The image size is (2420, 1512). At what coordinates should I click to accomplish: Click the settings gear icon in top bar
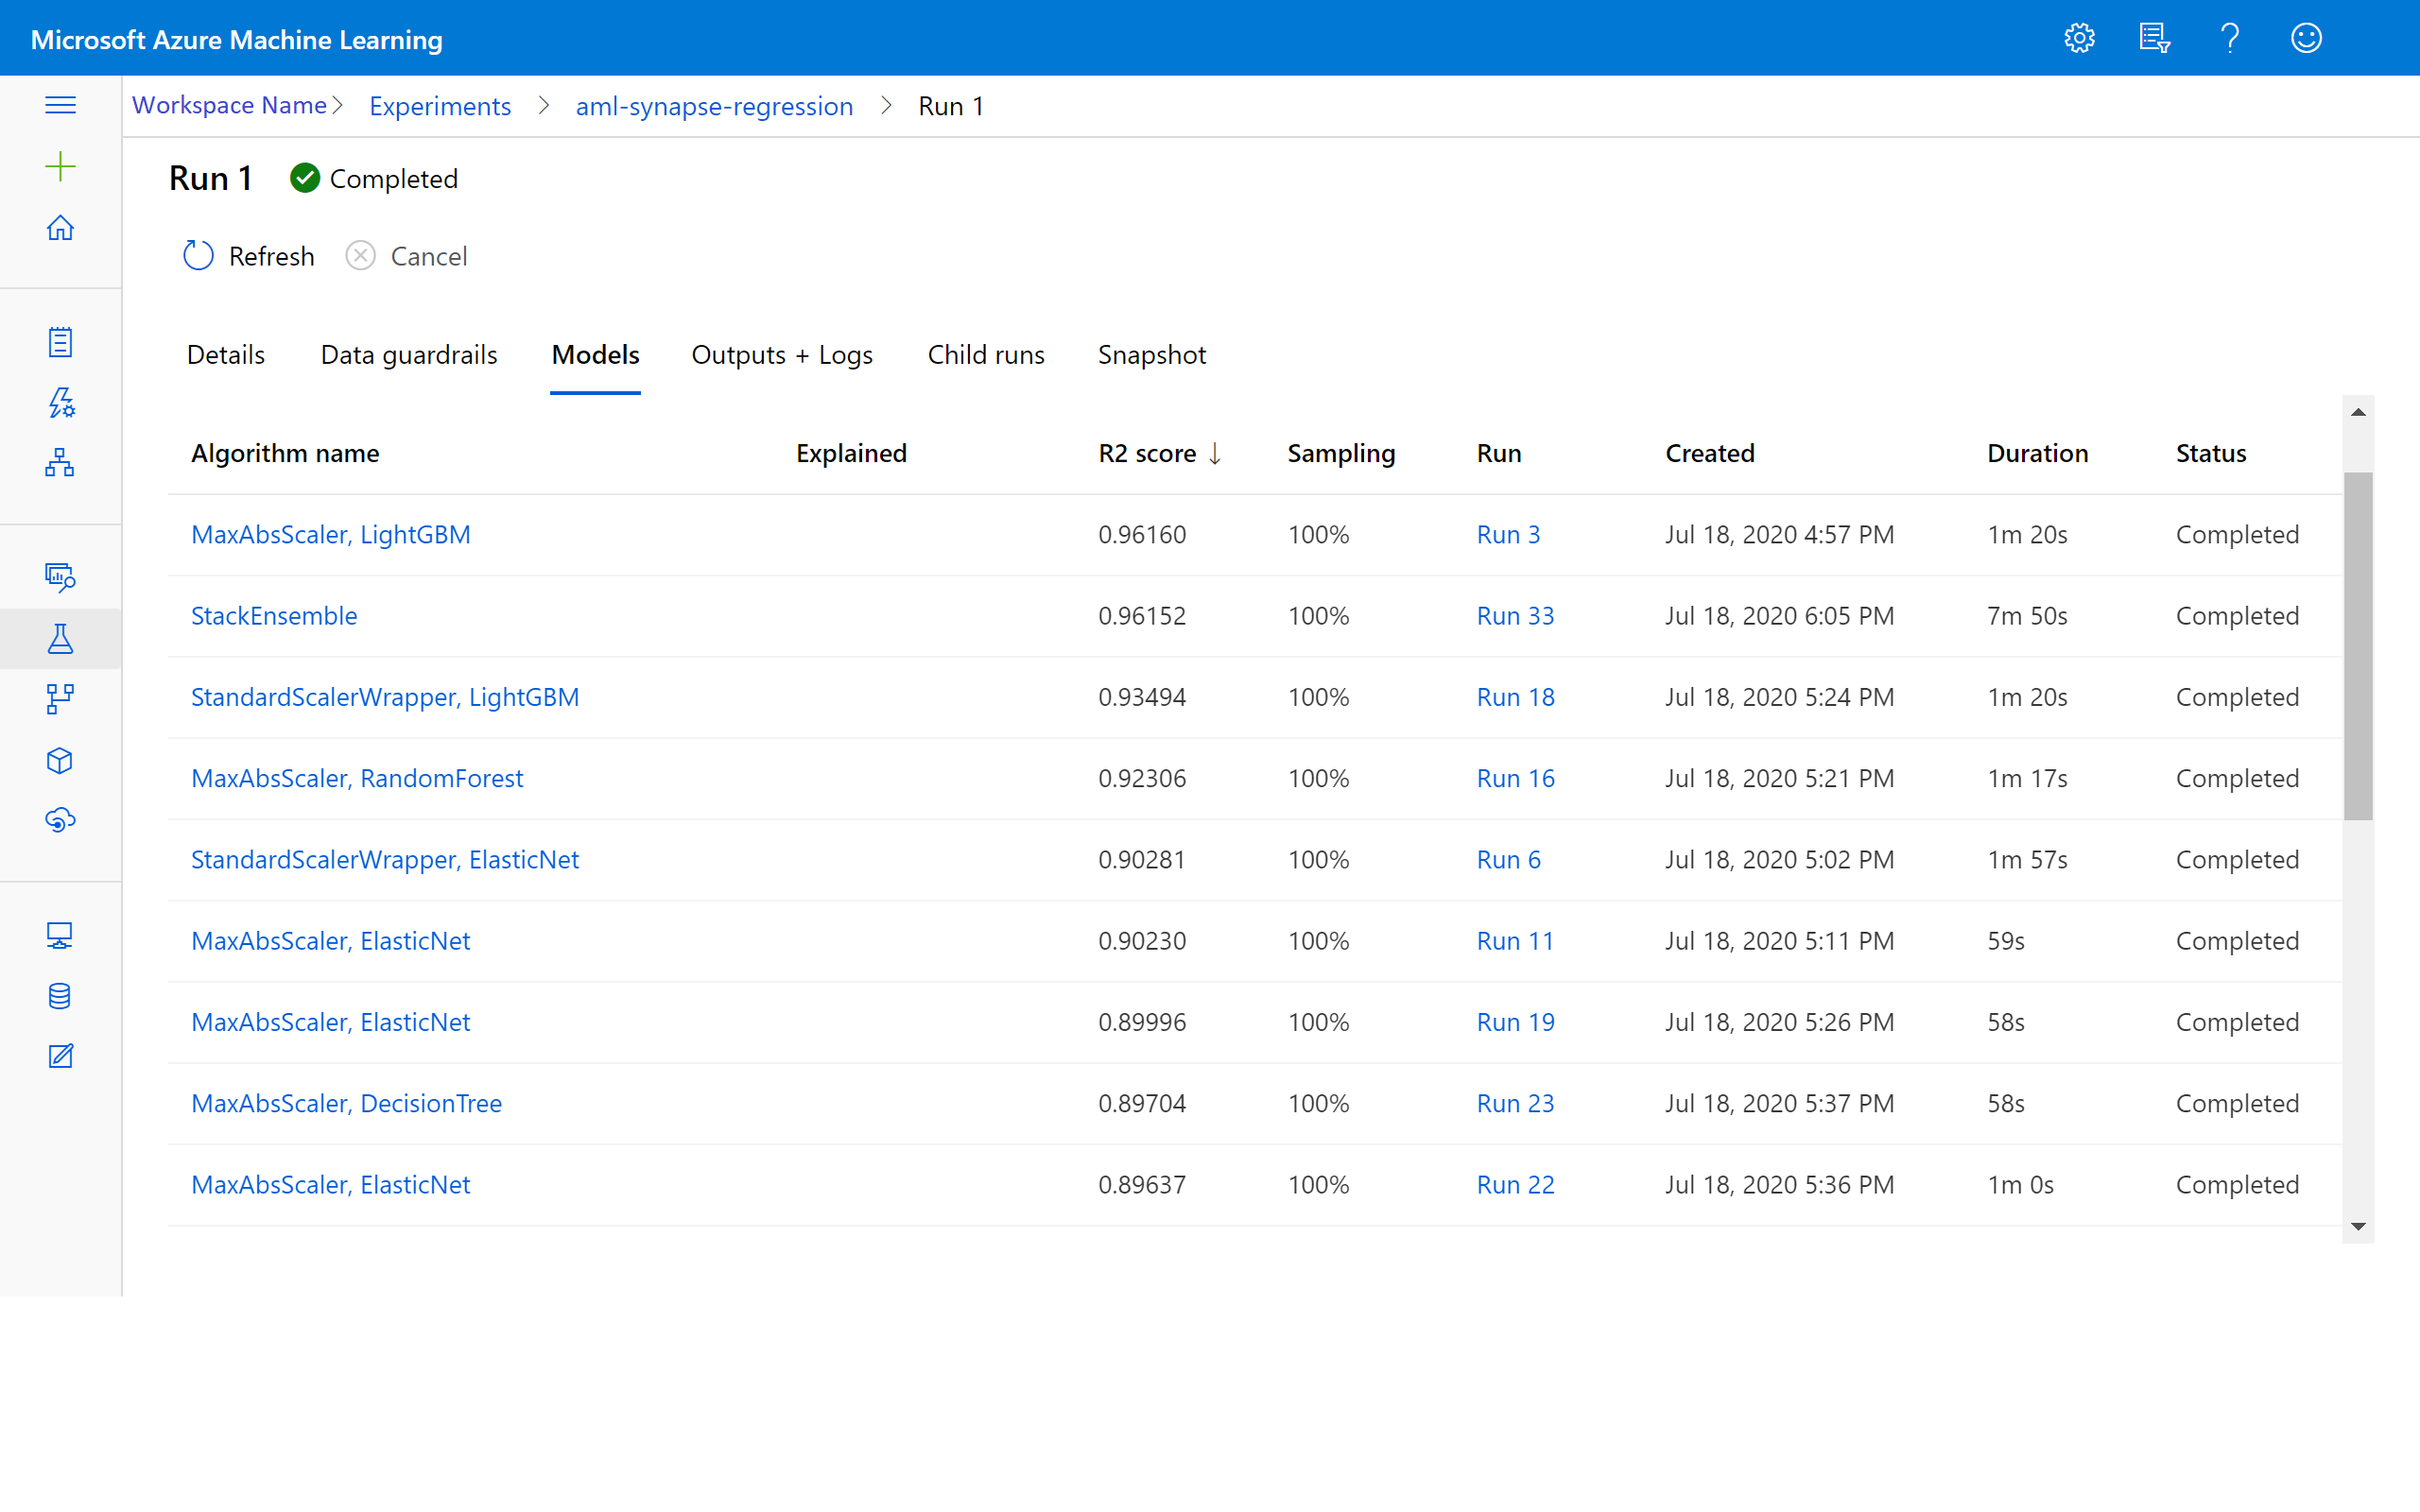point(2081,37)
